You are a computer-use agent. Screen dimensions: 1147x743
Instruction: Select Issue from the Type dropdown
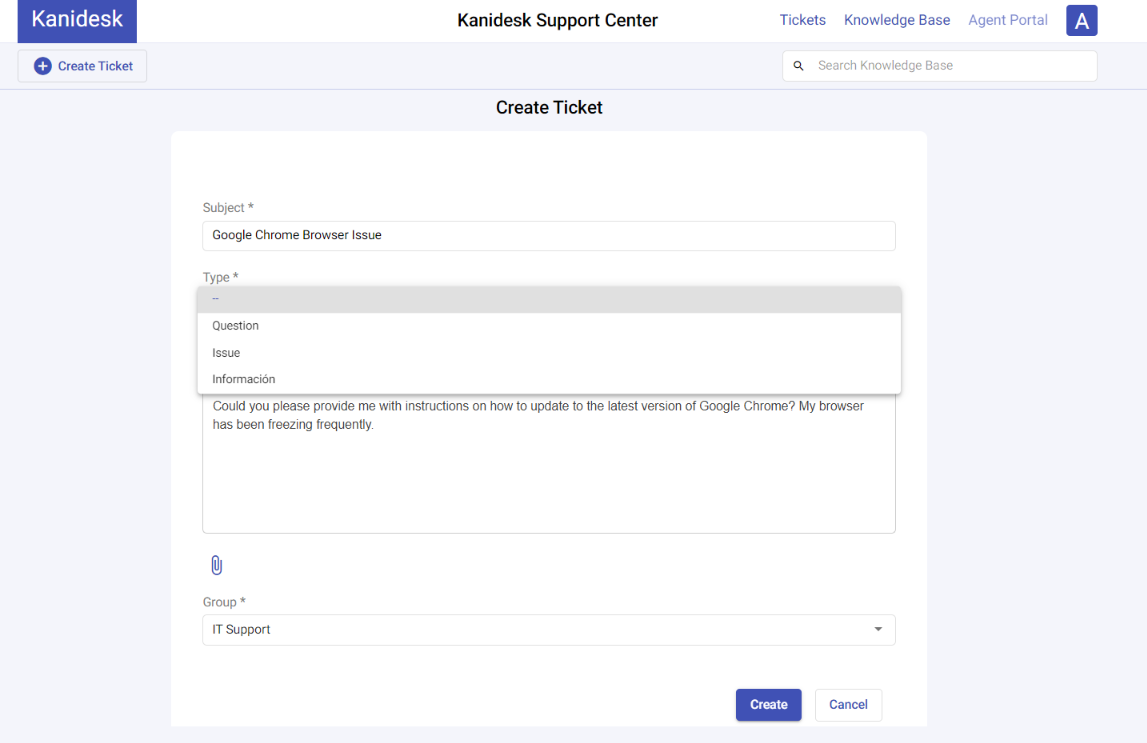click(226, 352)
